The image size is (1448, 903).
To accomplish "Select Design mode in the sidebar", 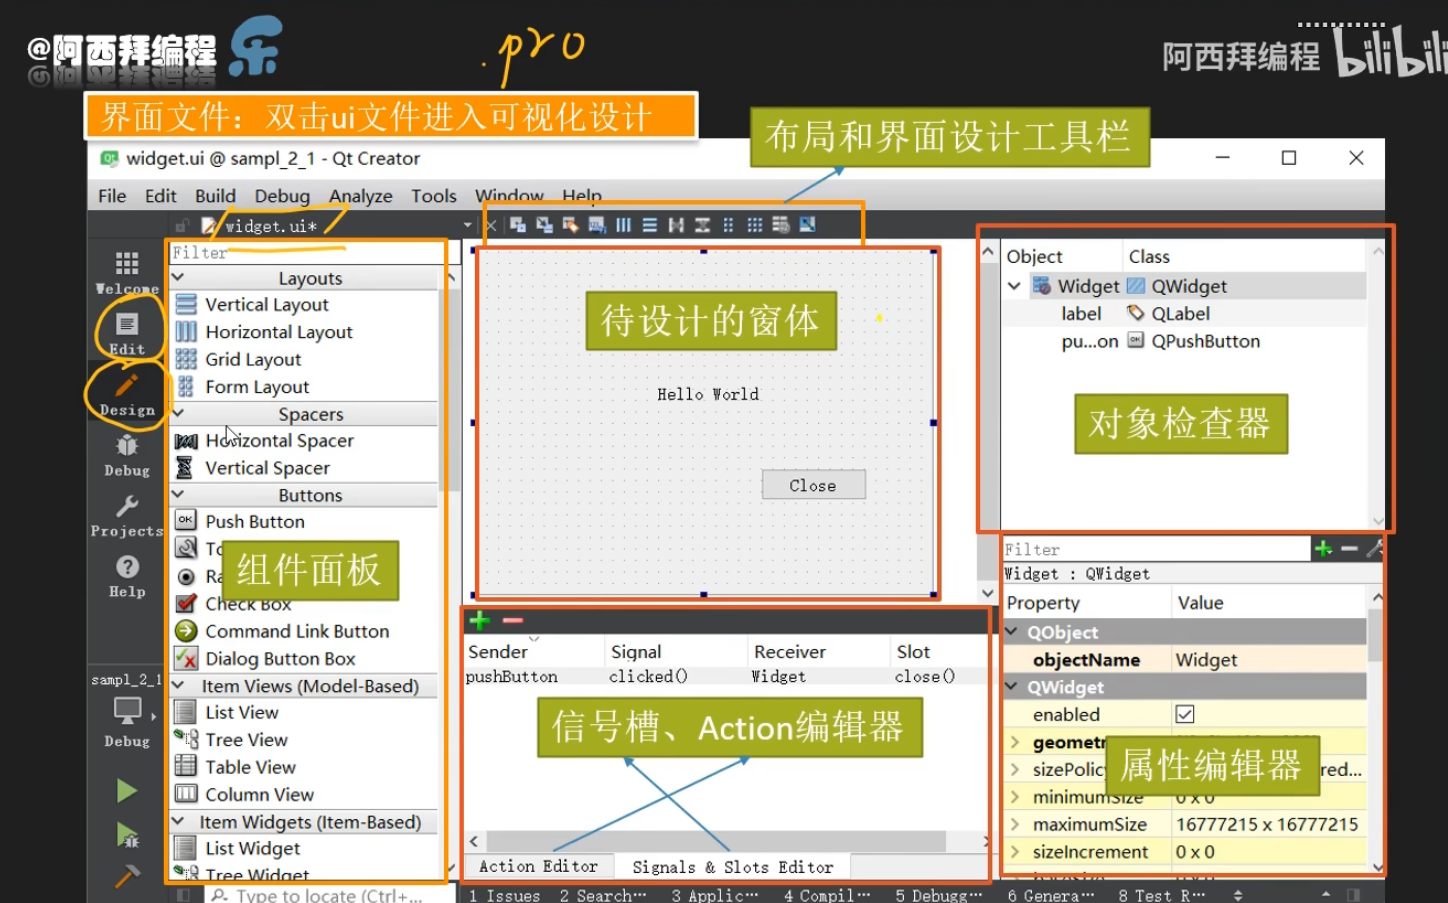I will 127,395.
